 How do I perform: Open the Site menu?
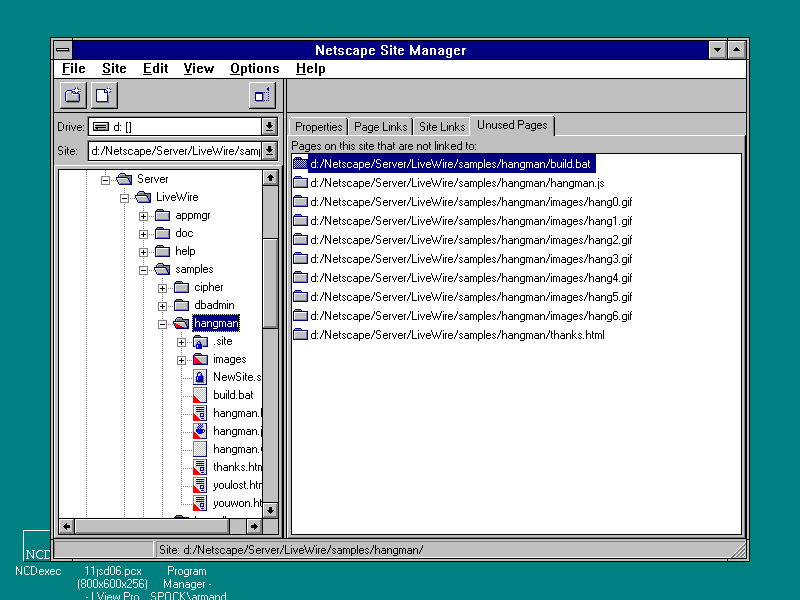(114, 68)
